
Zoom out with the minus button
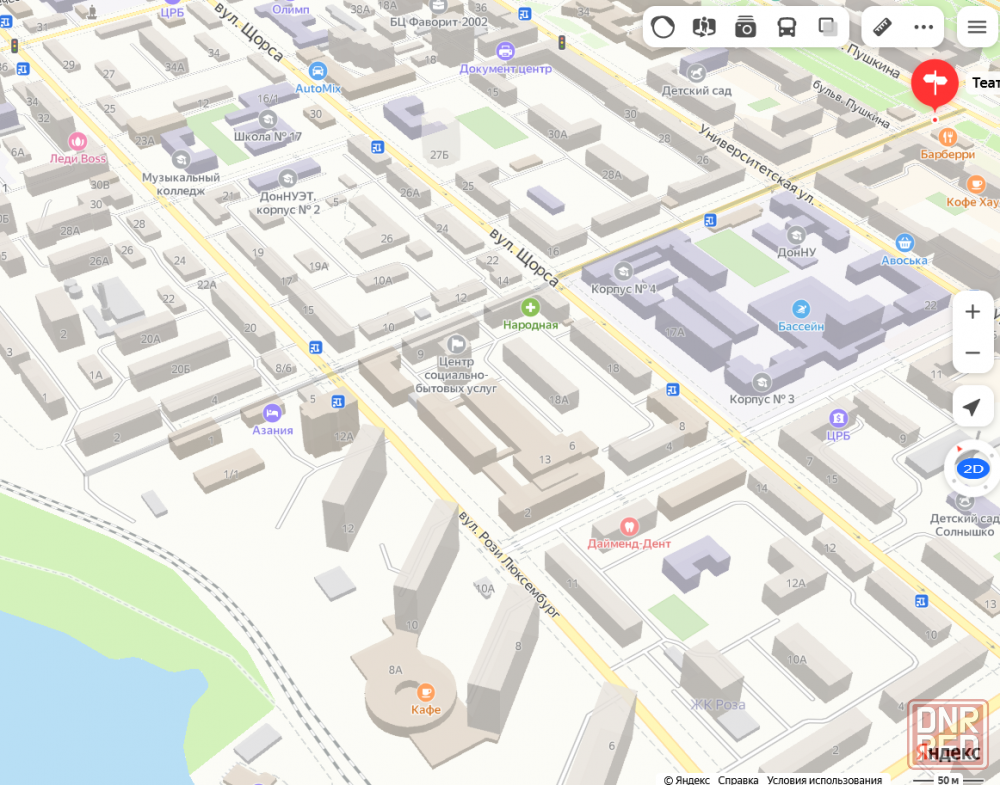(972, 353)
